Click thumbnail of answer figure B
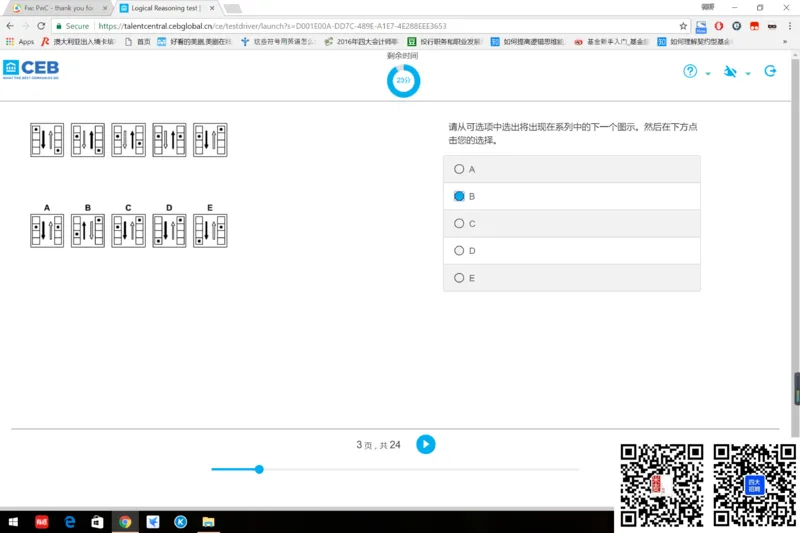Viewport: 800px width, 533px height. point(88,231)
